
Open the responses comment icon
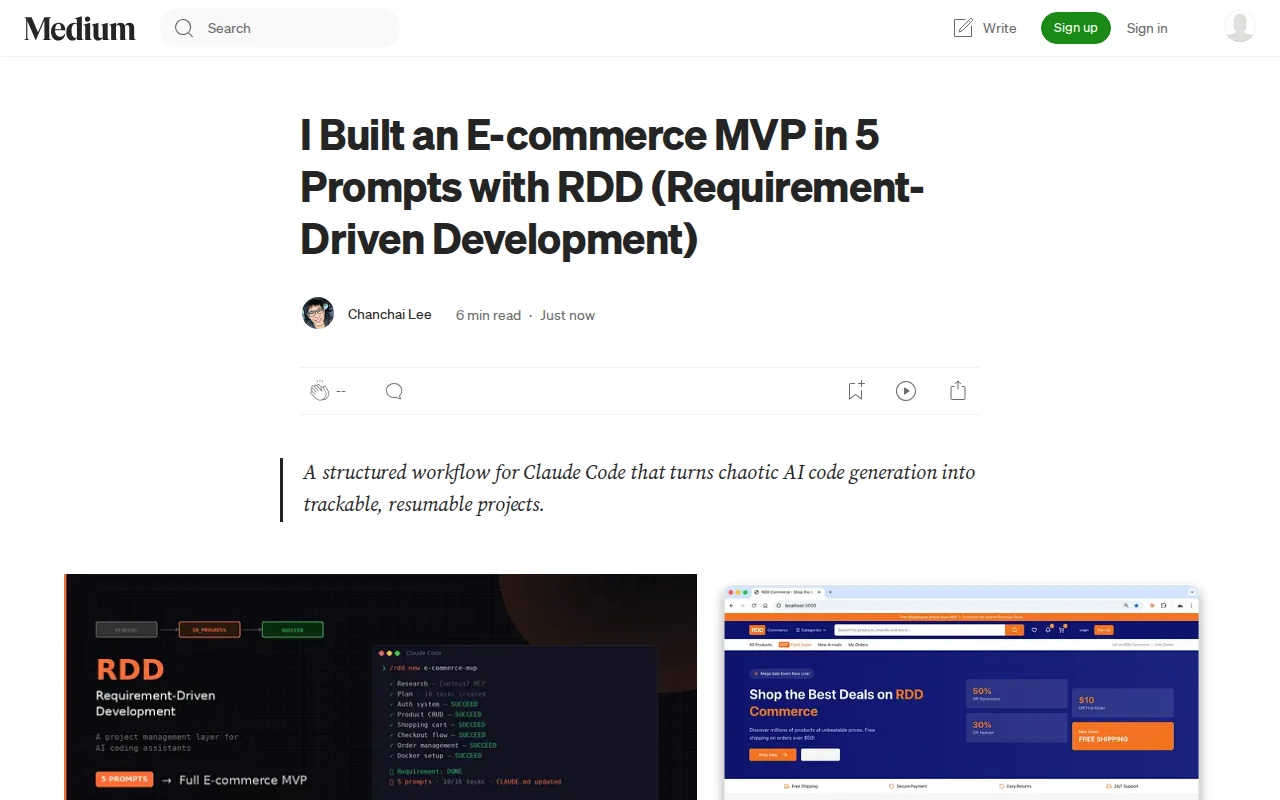[394, 391]
